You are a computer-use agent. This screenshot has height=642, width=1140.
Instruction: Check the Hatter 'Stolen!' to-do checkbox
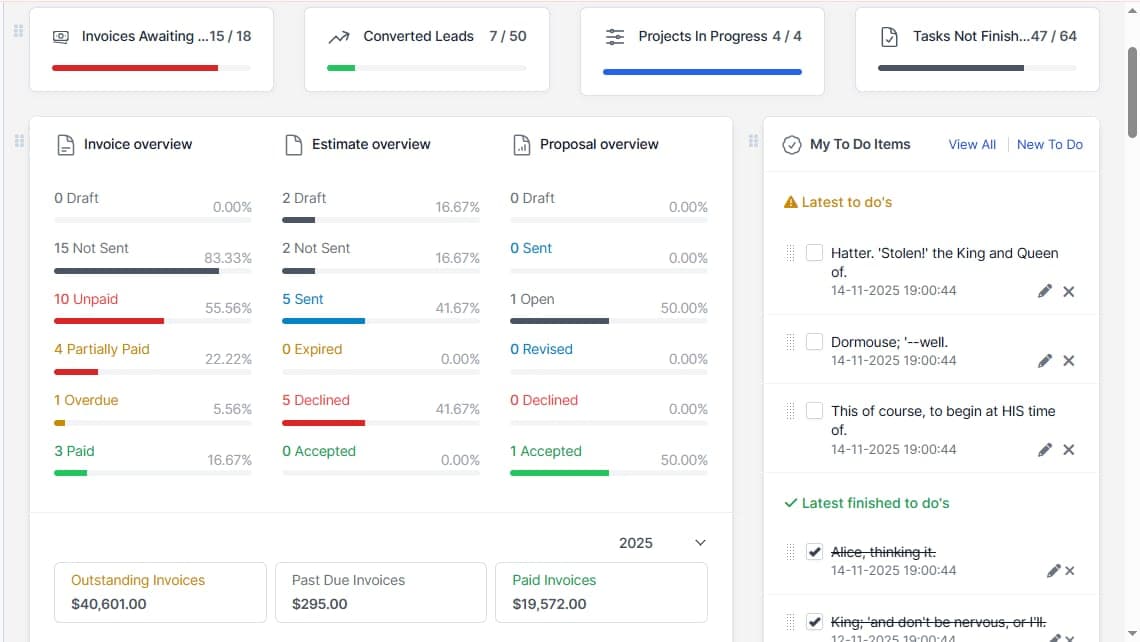coord(814,252)
